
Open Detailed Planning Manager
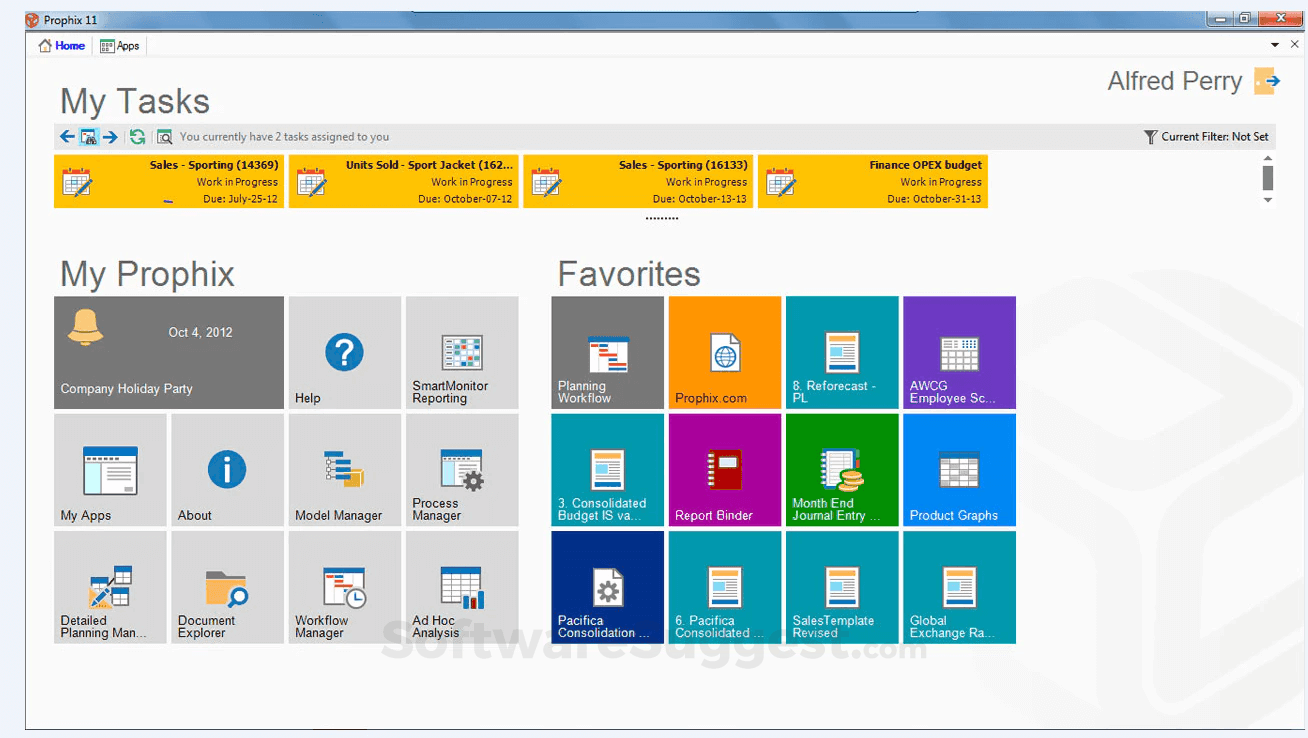pyautogui.click(x=109, y=587)
